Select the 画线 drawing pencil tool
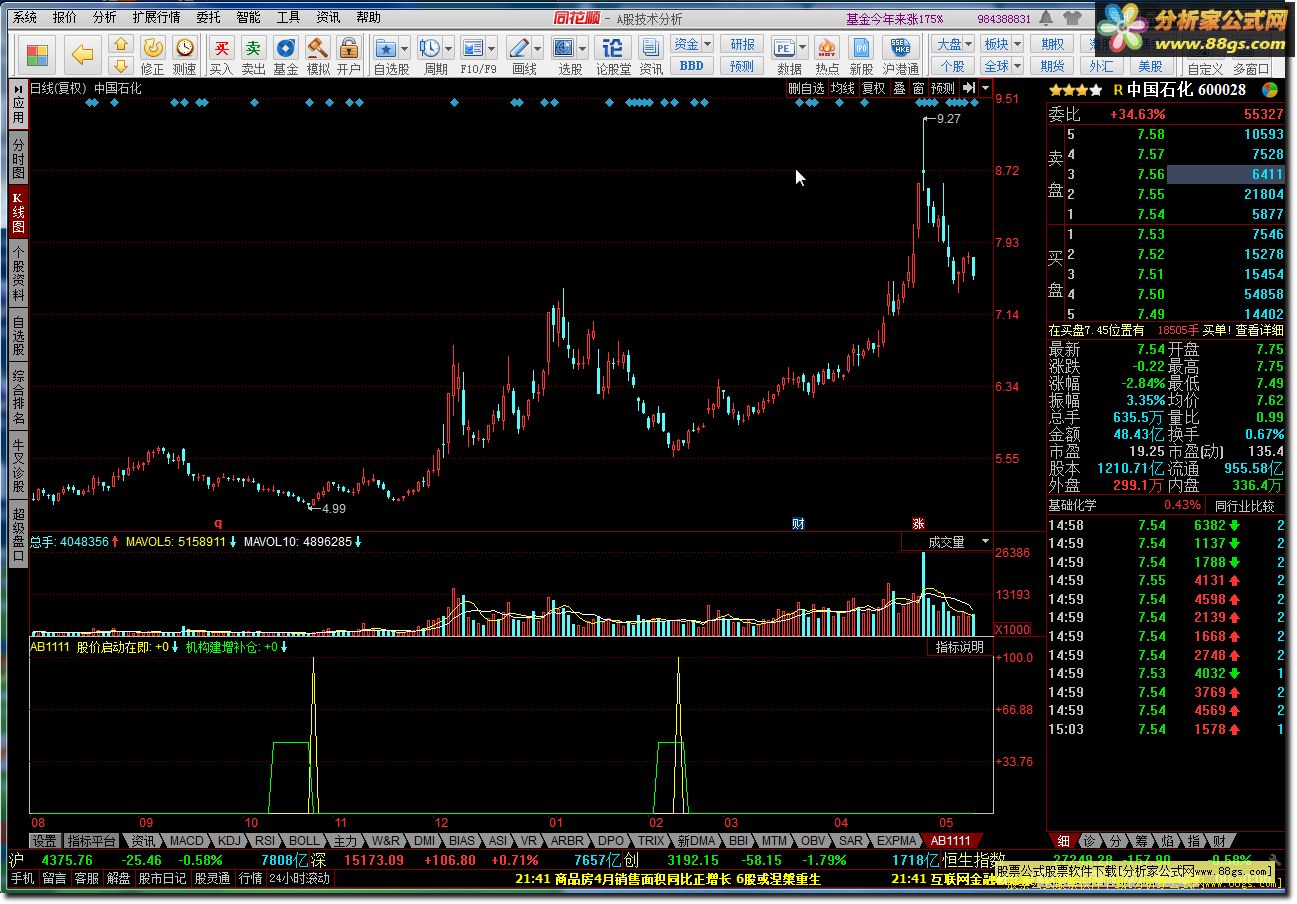Screen dimensions: 1297x904 click(518, 48)
